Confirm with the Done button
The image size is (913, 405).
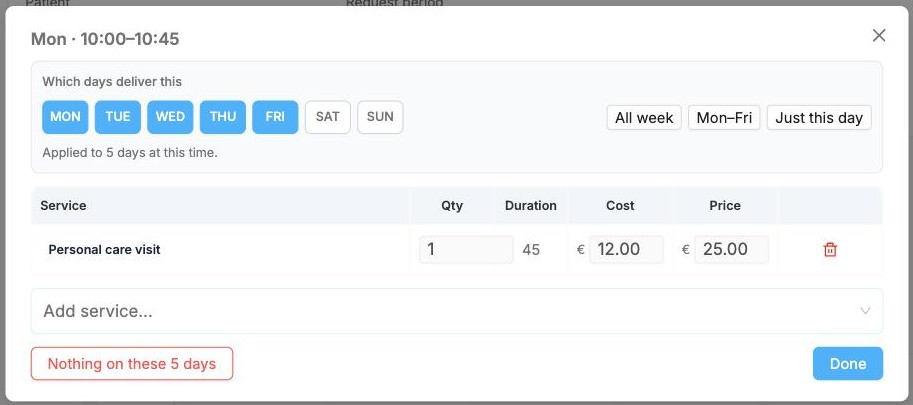[848, 364]
